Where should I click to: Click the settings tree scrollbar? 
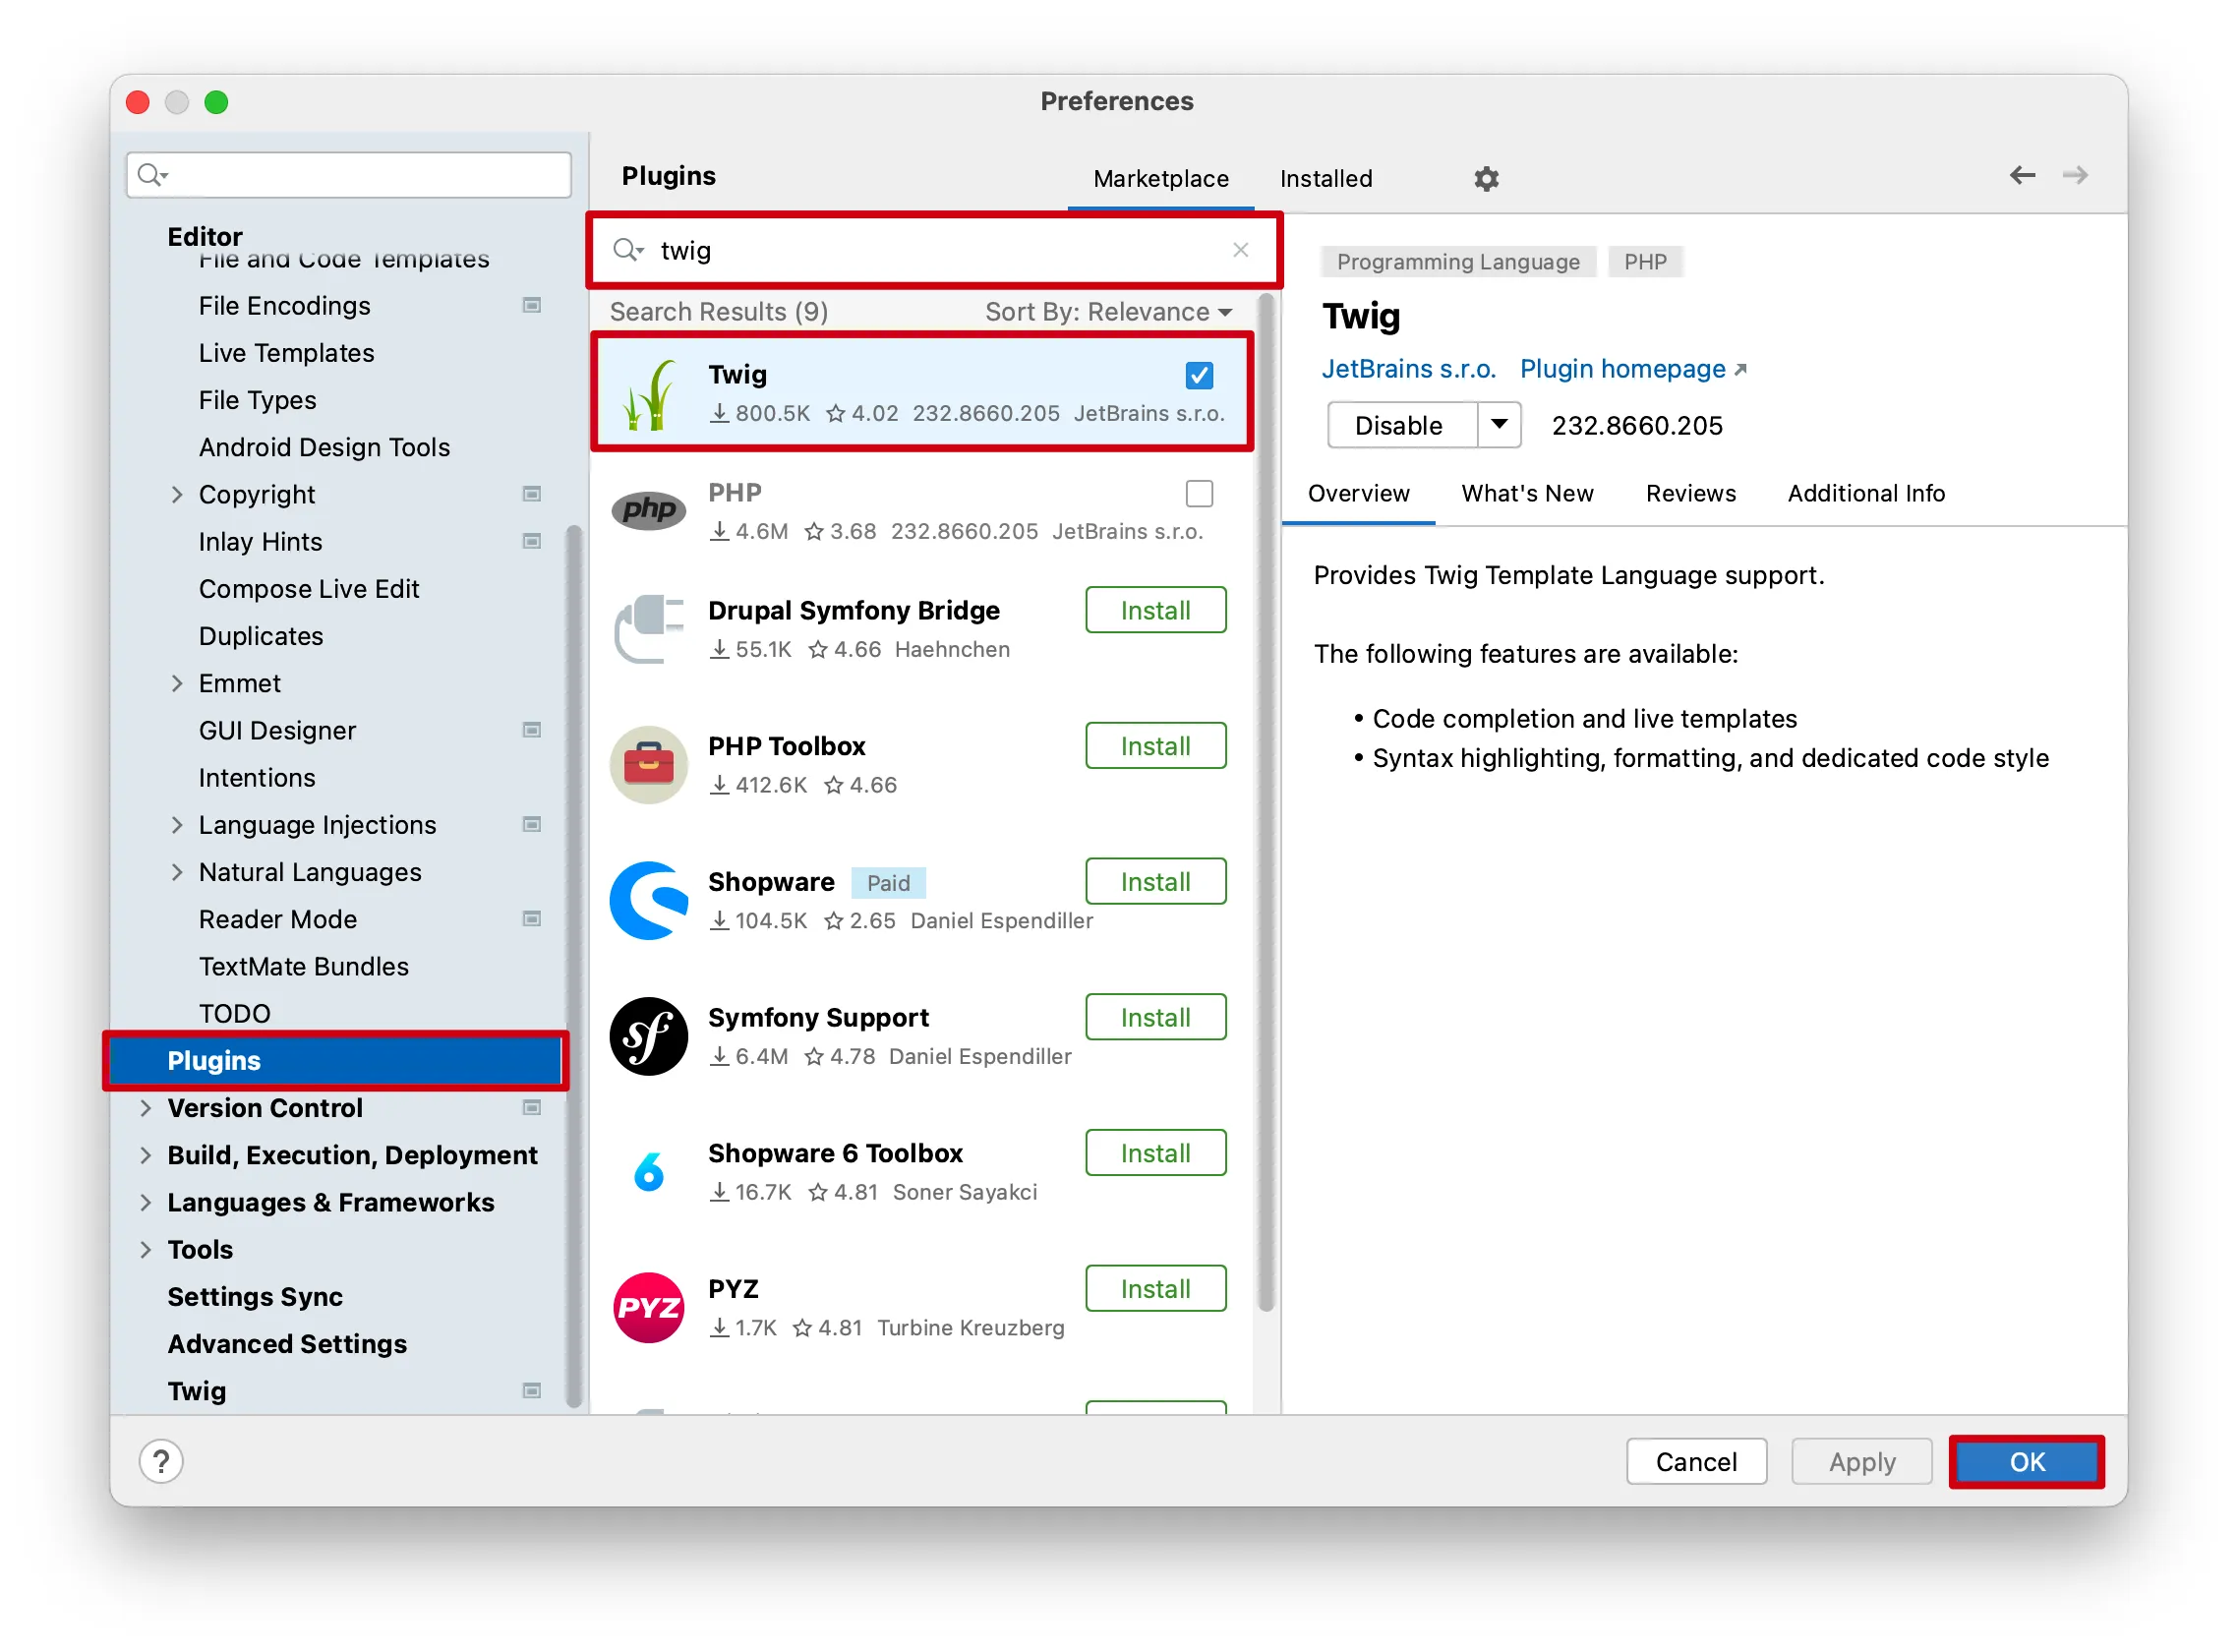coord(573,965)
